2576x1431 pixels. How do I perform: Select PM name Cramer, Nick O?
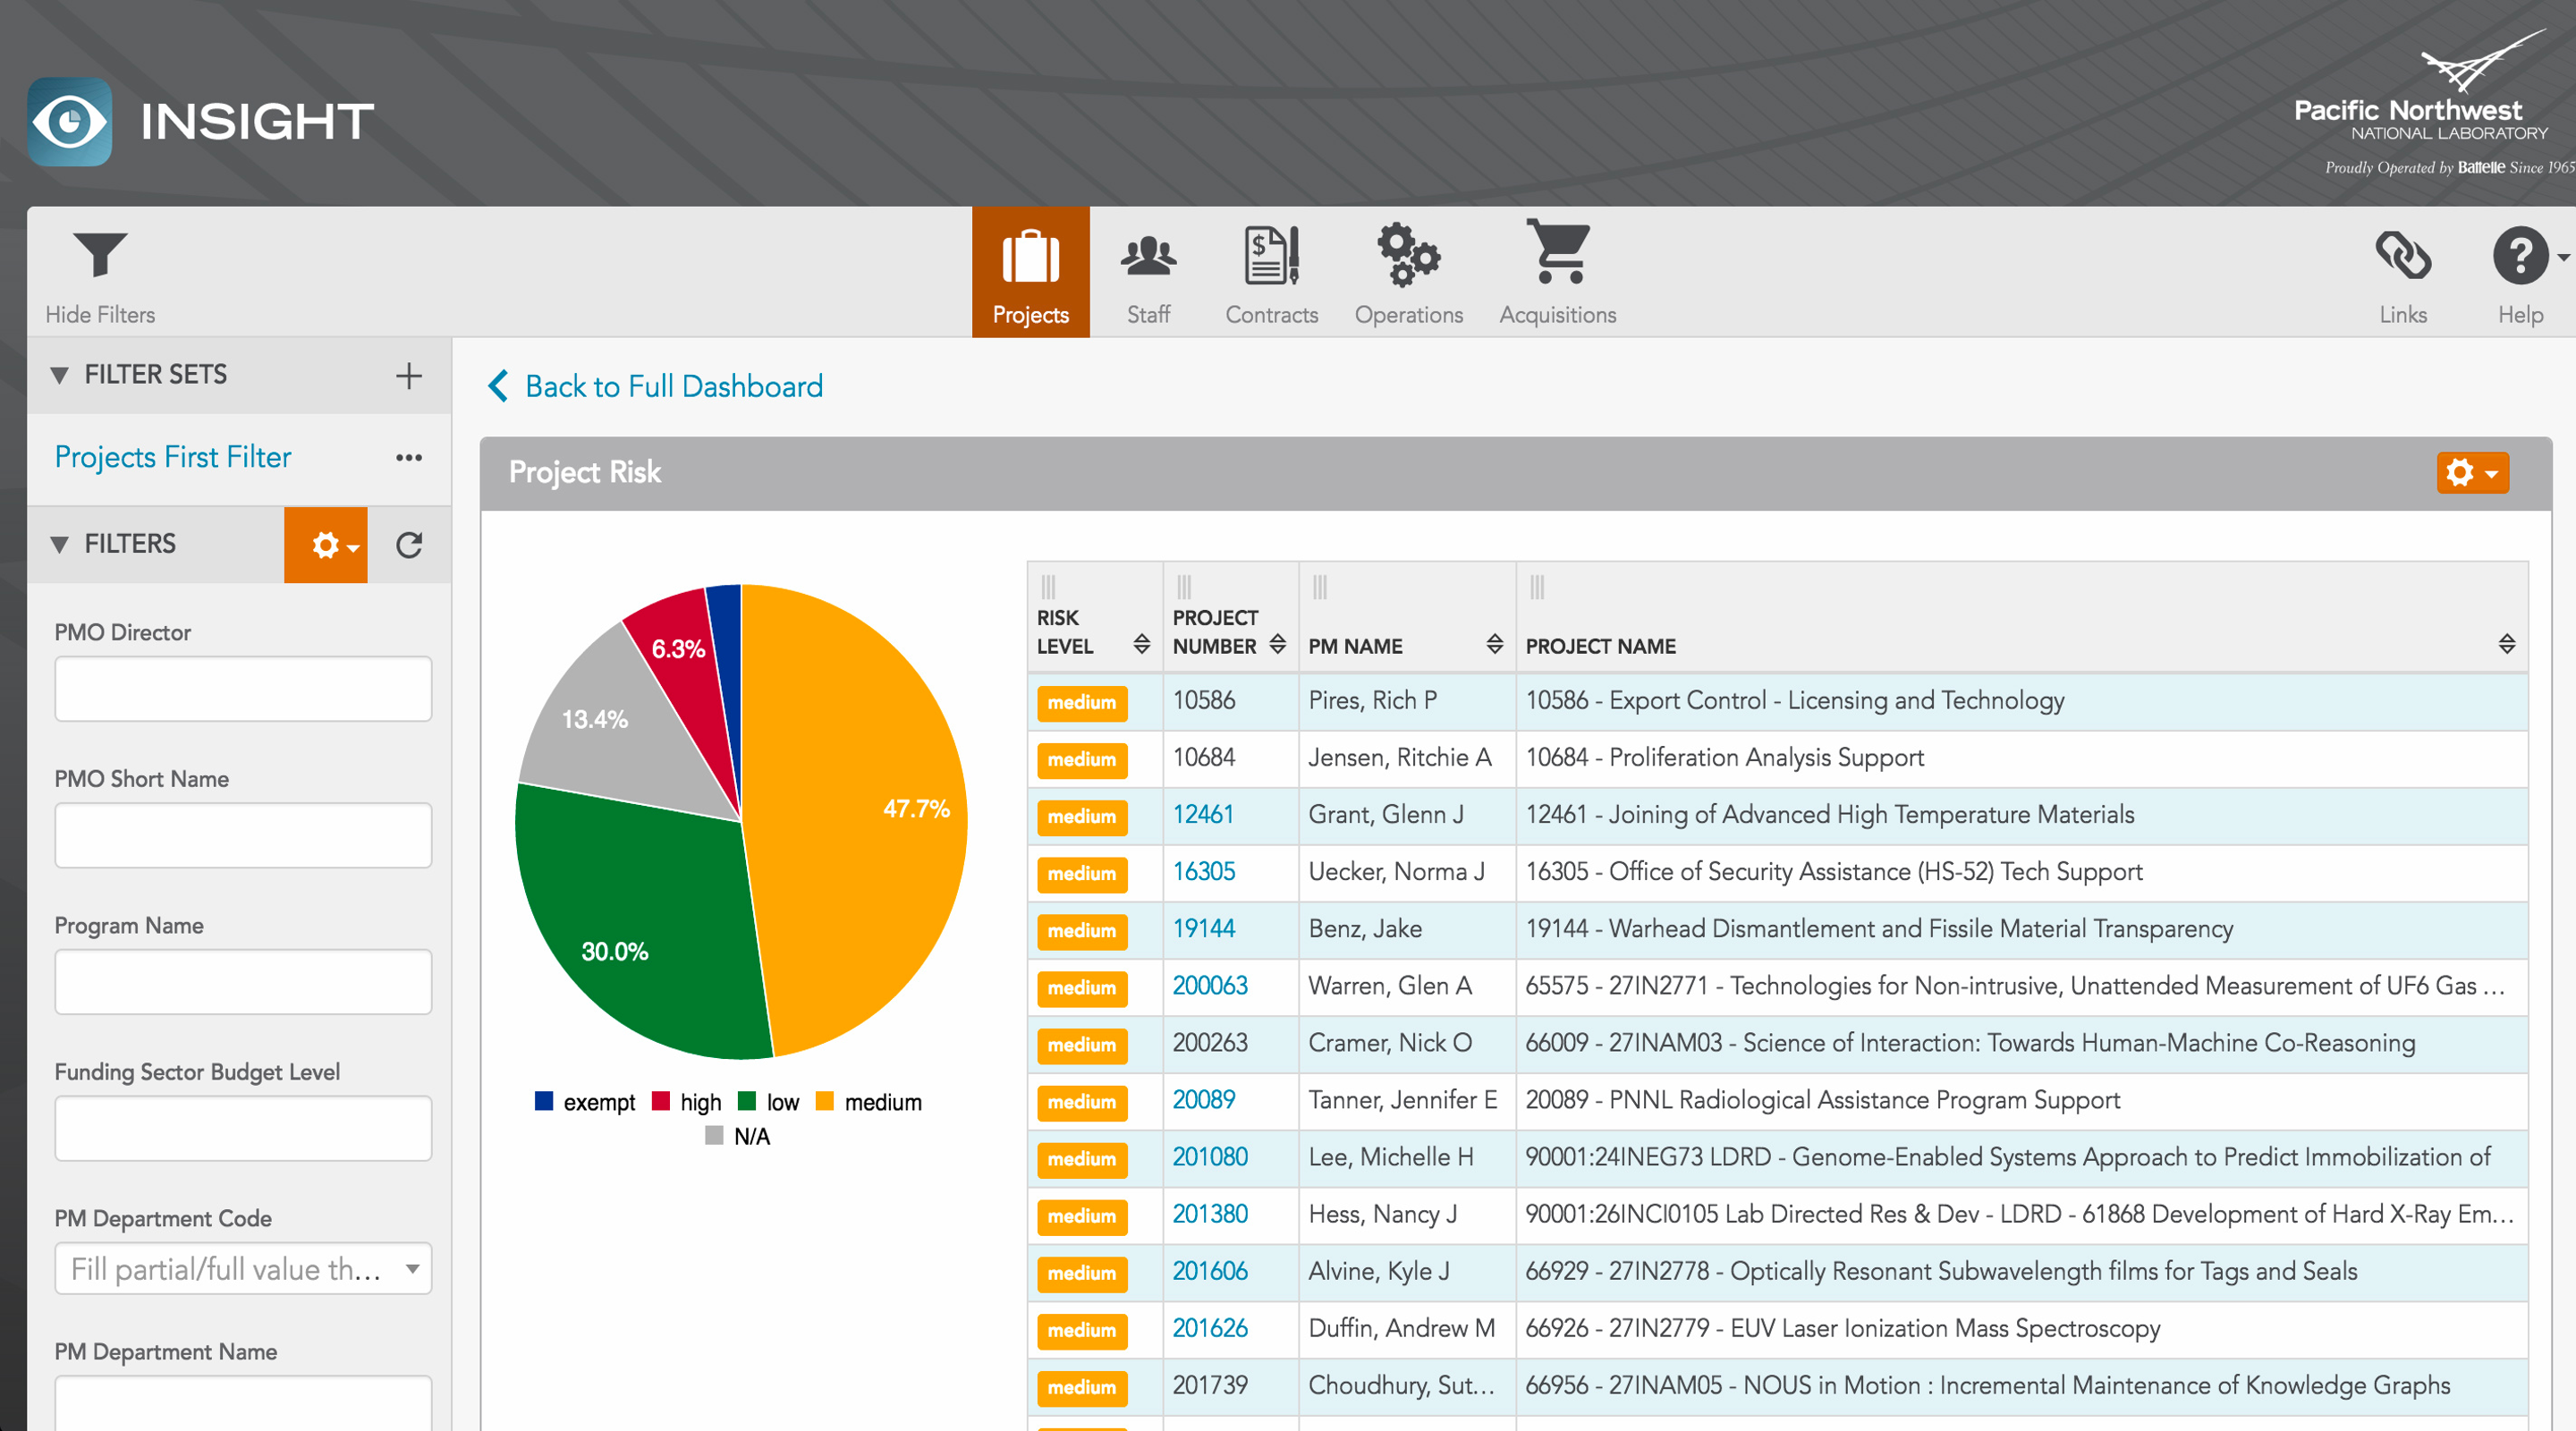click(1390, 1042)
